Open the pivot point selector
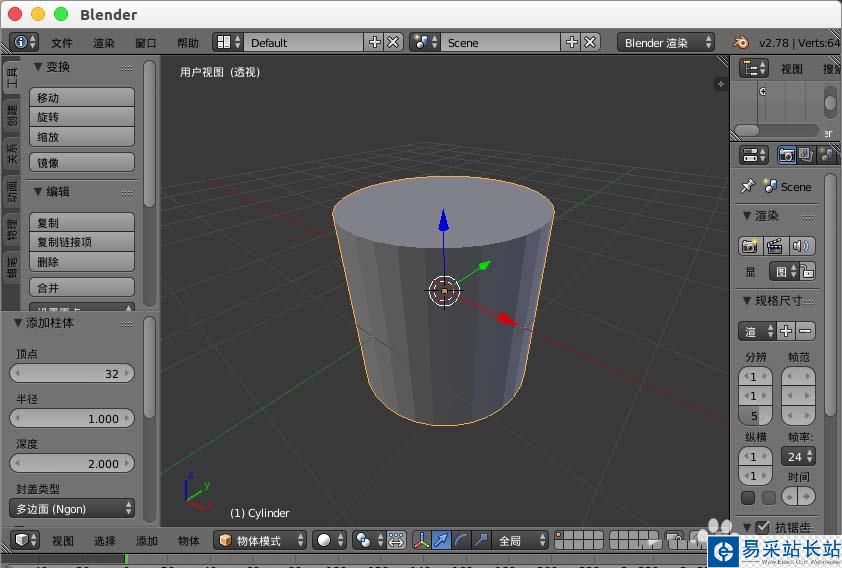Screen dimensions: 842x568 click(x=368, y=540)
